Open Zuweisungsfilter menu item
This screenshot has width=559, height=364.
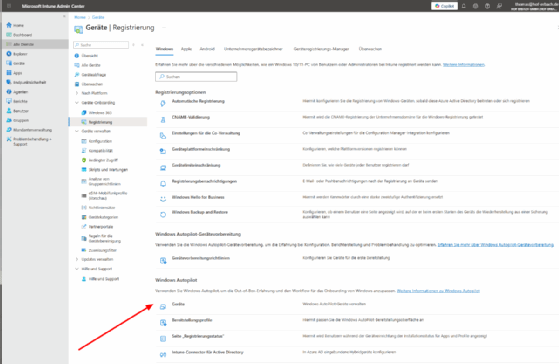pyautogui.click(x=103, y=250)
